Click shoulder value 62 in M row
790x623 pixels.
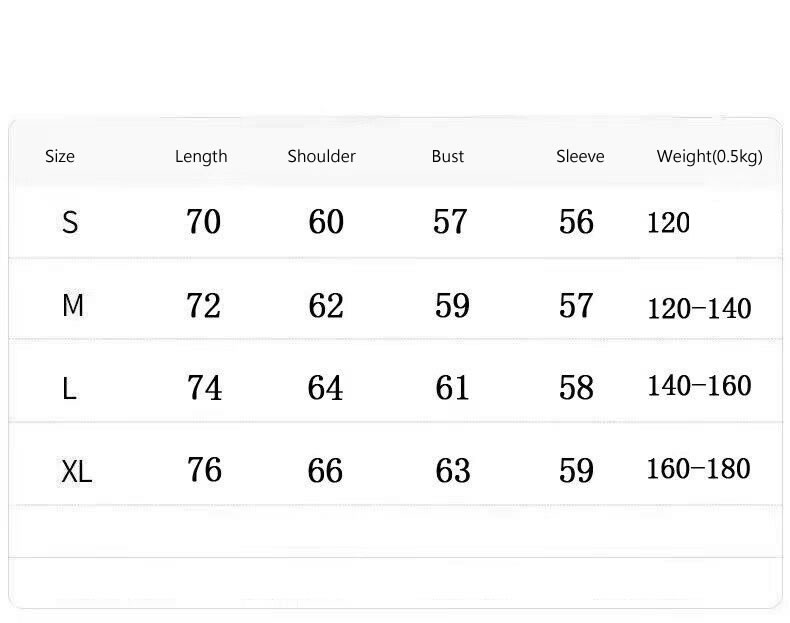326,306
